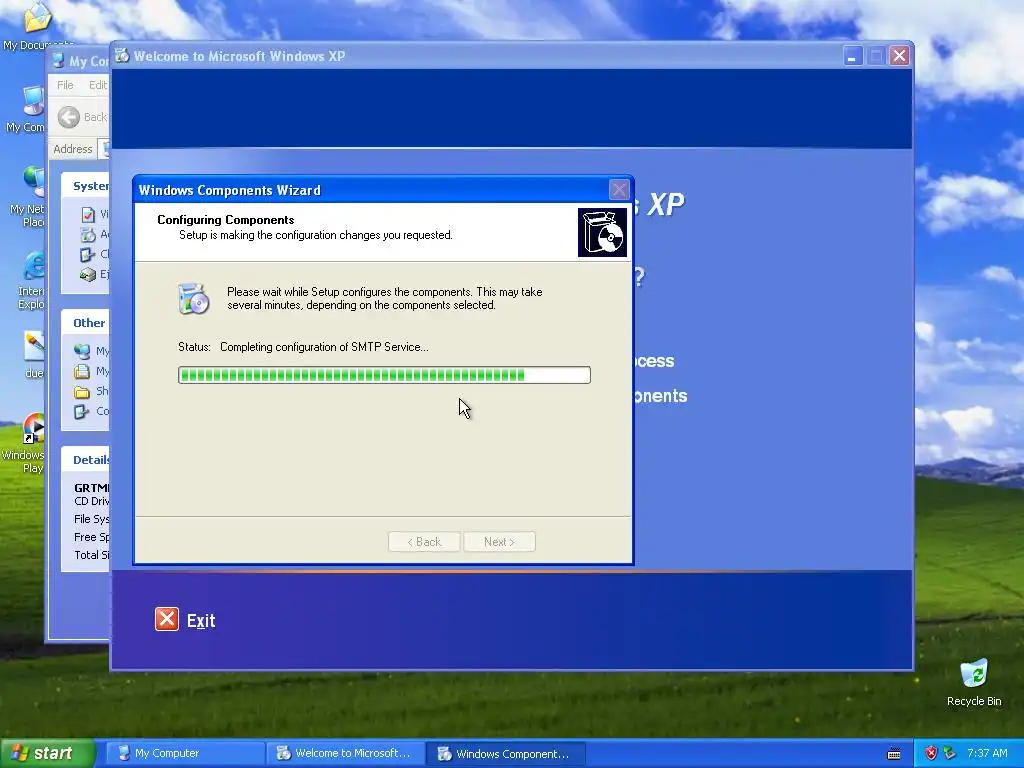Screen dimensions: 1024x768
Task: Switch to My Computer taskbar button
Action: coord(184,753)
